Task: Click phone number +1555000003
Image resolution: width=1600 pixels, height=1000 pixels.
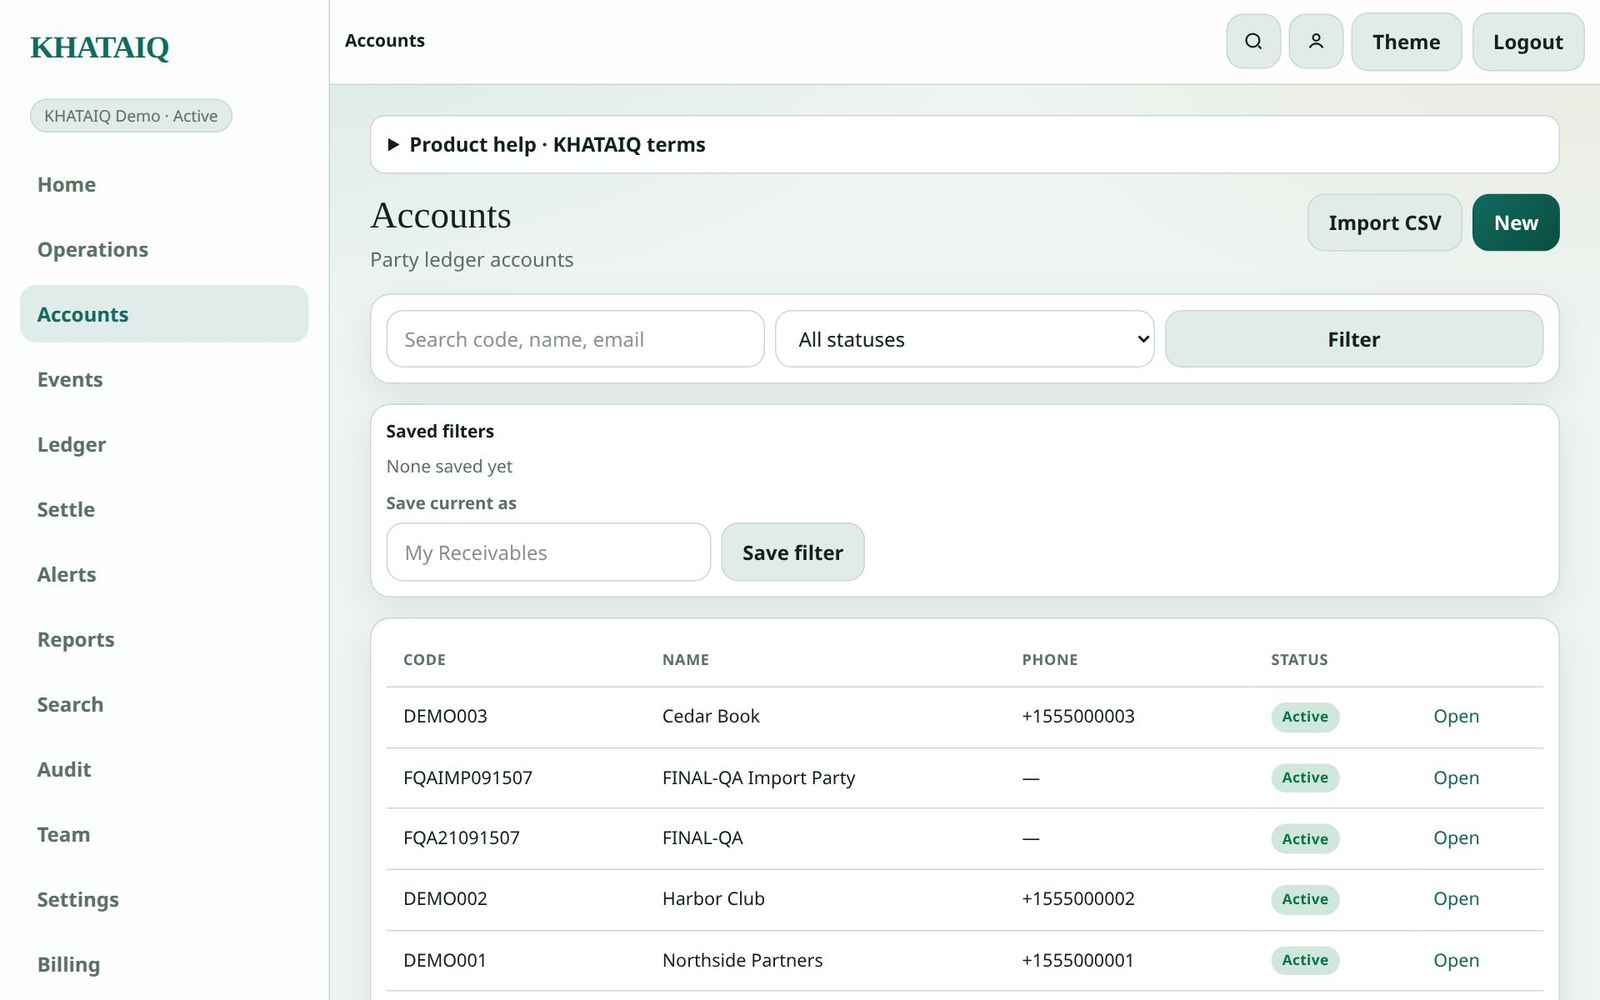Action: (x=1078, y=716)
